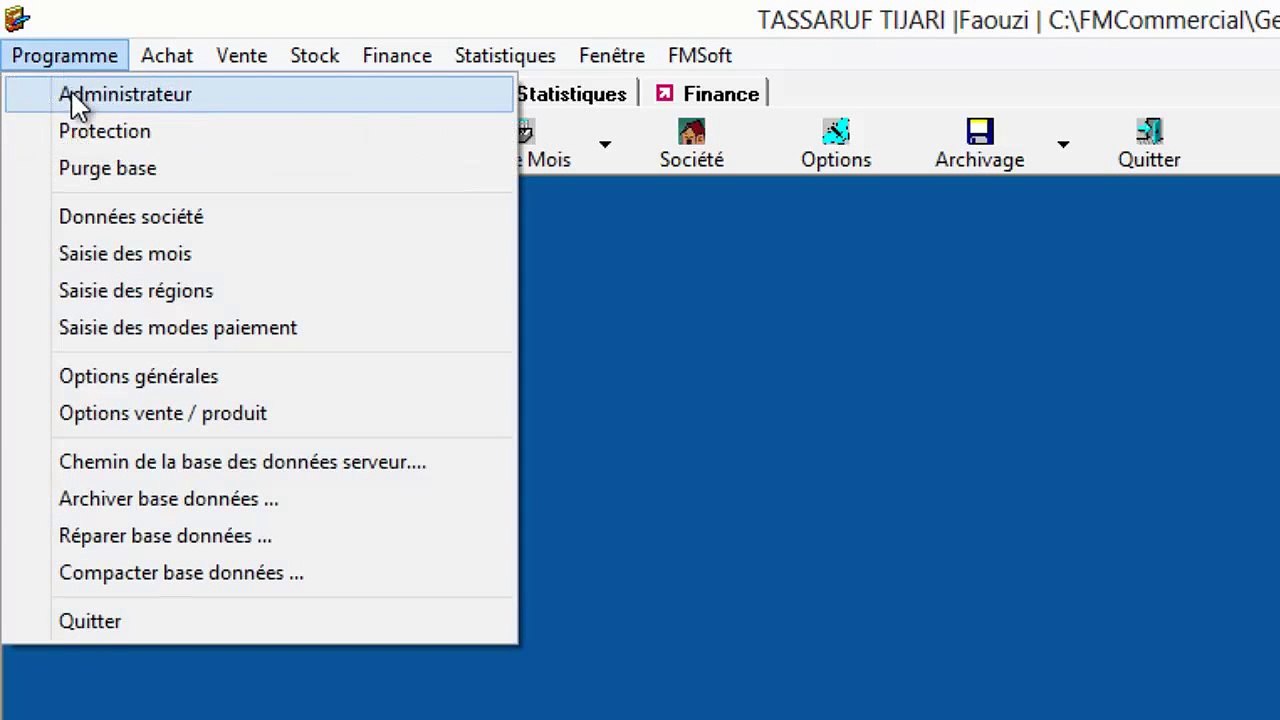Click the Archivage floppy disk icon

[980, 132]
